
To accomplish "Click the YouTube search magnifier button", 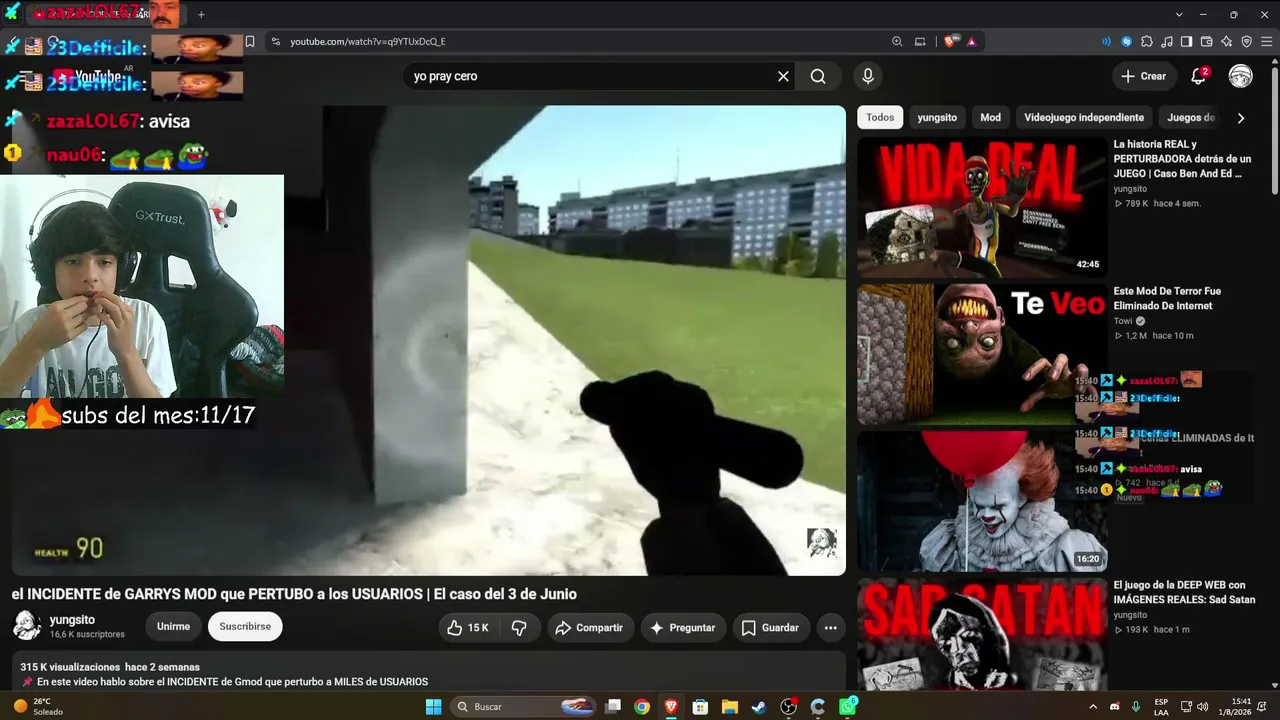I will pos(818,76).
